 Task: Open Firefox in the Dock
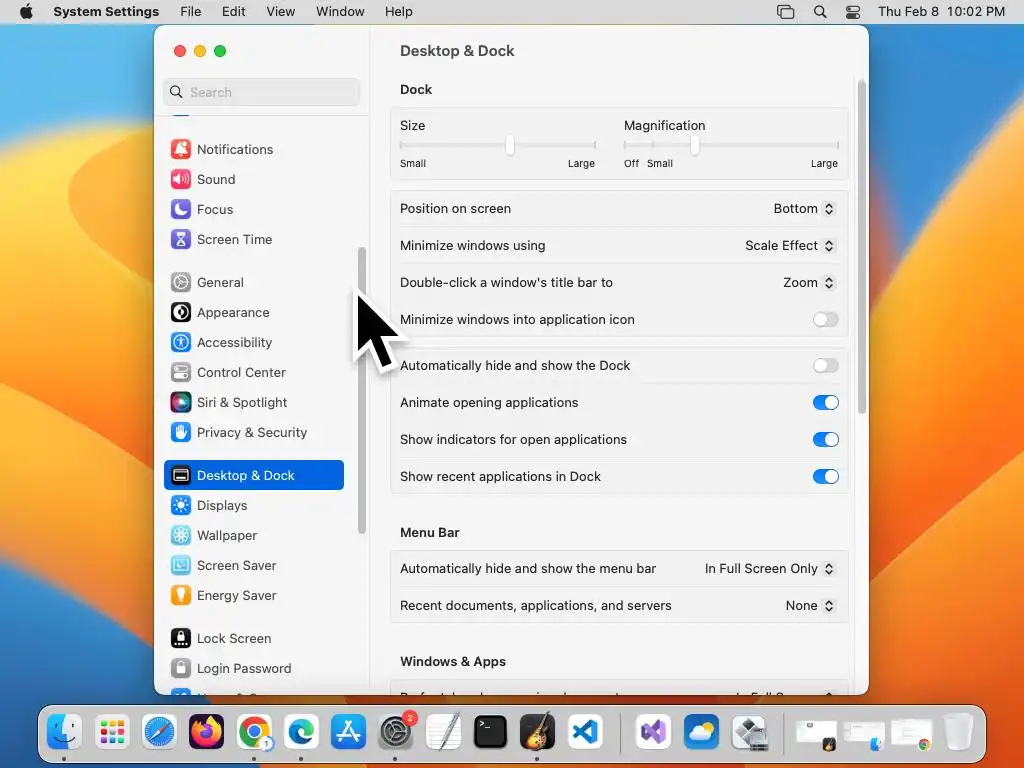[x=206, y=731]
